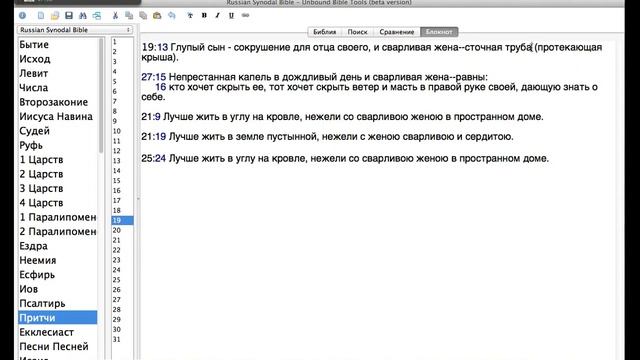Select book 2 Царств

(x=58, y=174)
